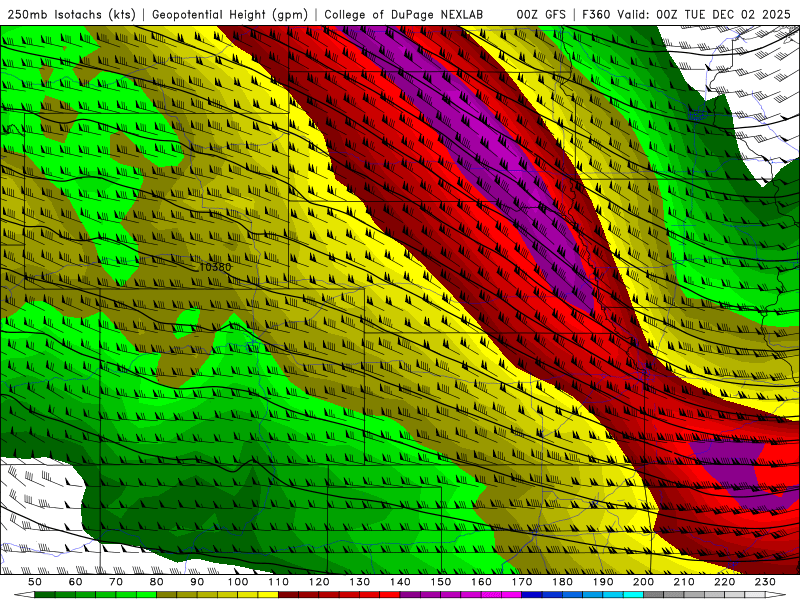The image size is (800, 600).
Task: Click the legend value '210'
Action: [685, 582]
